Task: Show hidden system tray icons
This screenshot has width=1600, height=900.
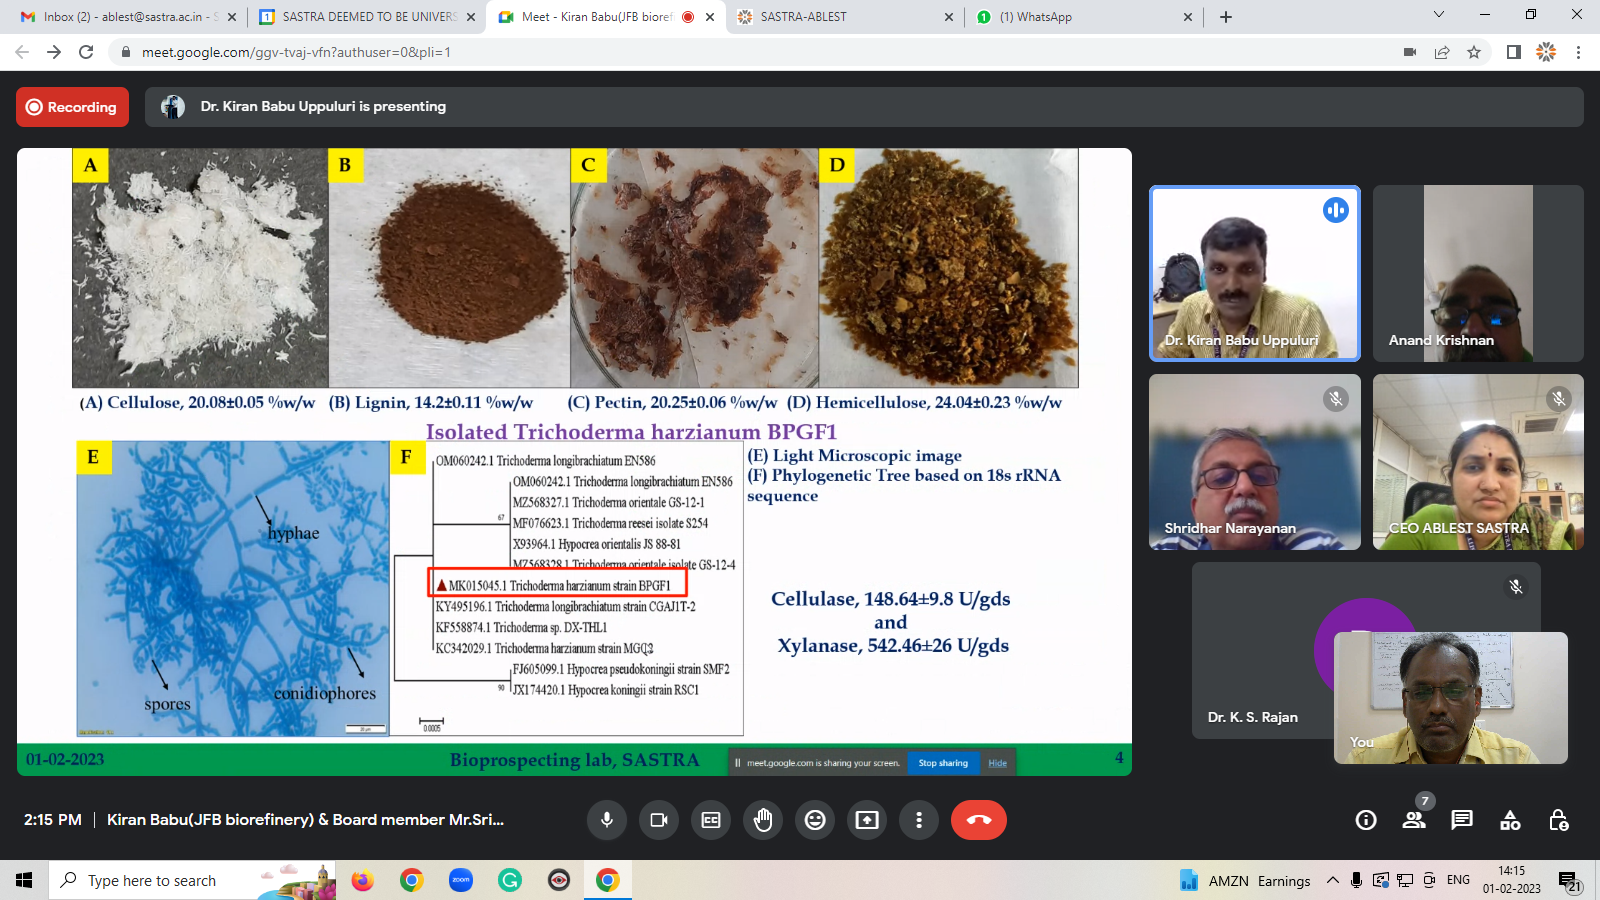Action: pyautogui.click(x=1332, y=880)
